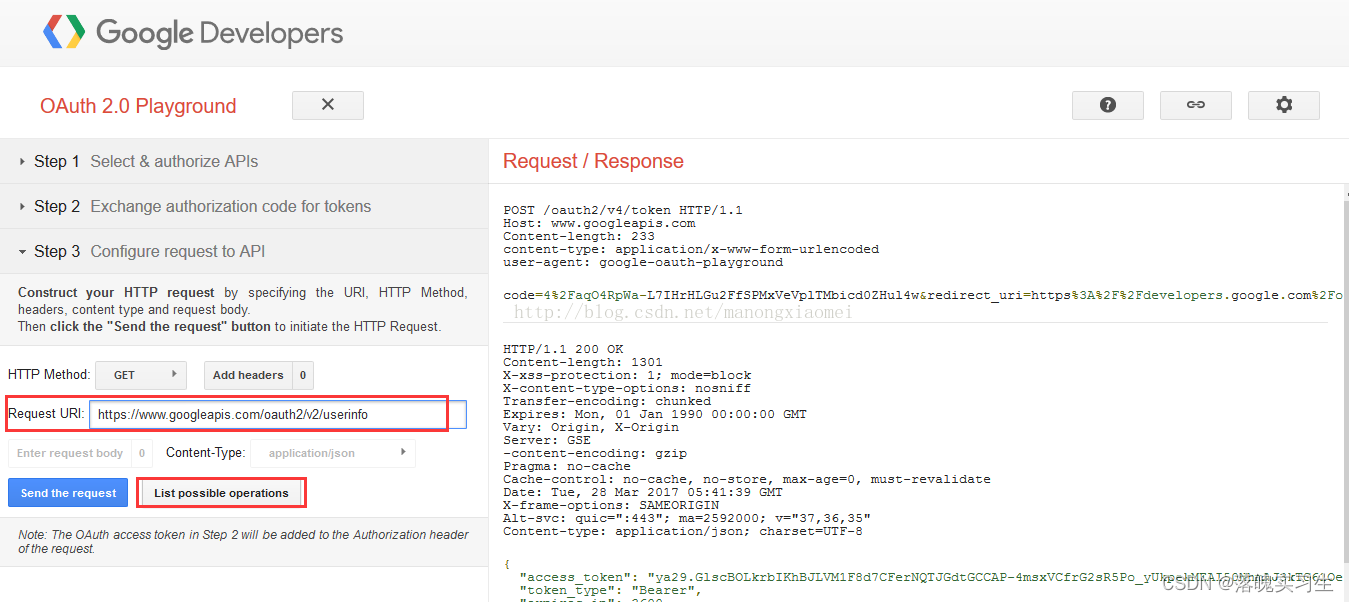The height and width of the screenshot is (602, 1349).
Task: Expand Step 2 Exchange authorization code for tokens
Action: tap(244, 206)
